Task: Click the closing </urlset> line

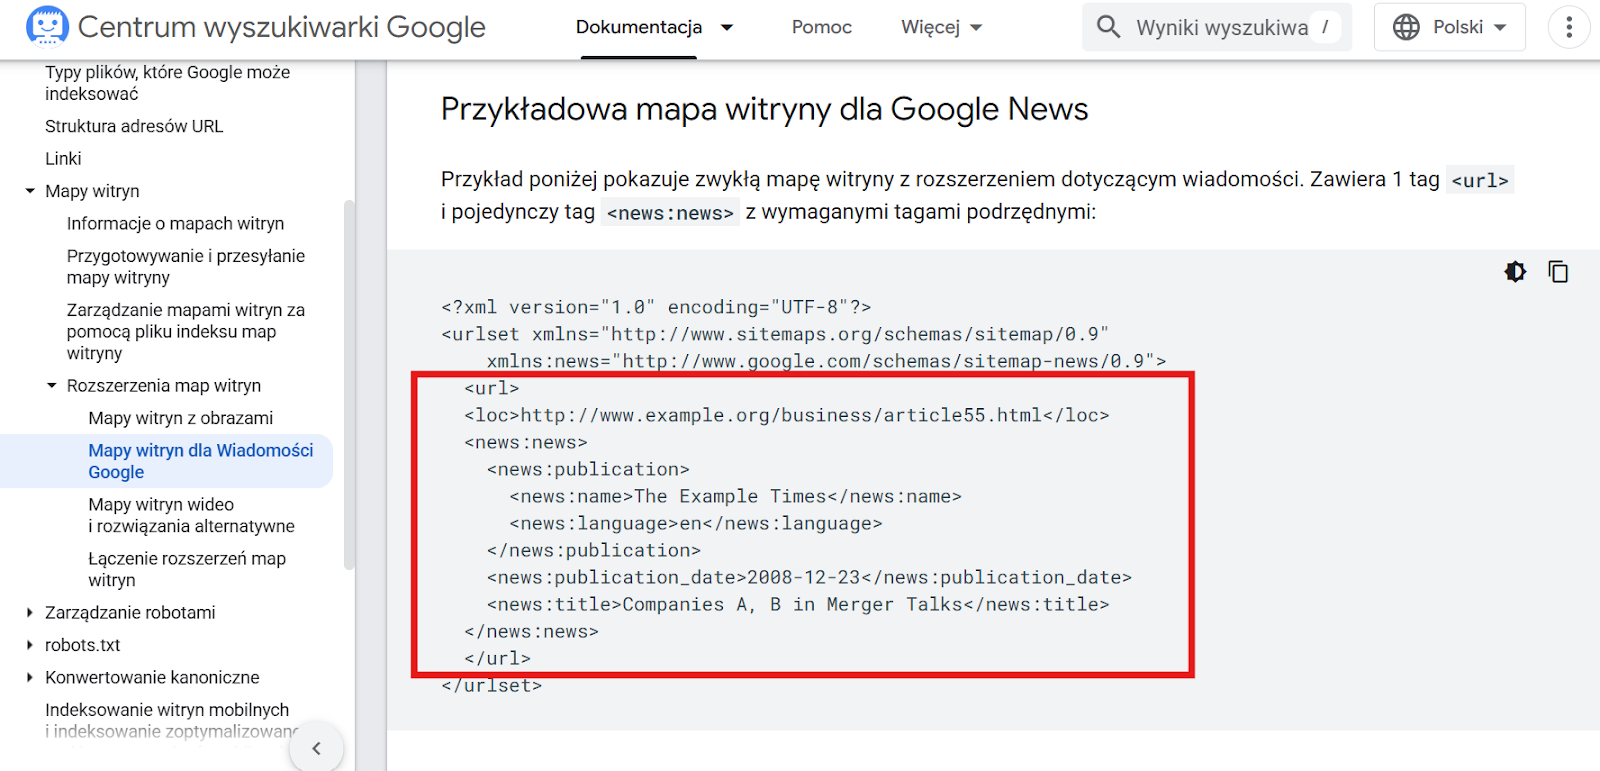Action: 491,685
